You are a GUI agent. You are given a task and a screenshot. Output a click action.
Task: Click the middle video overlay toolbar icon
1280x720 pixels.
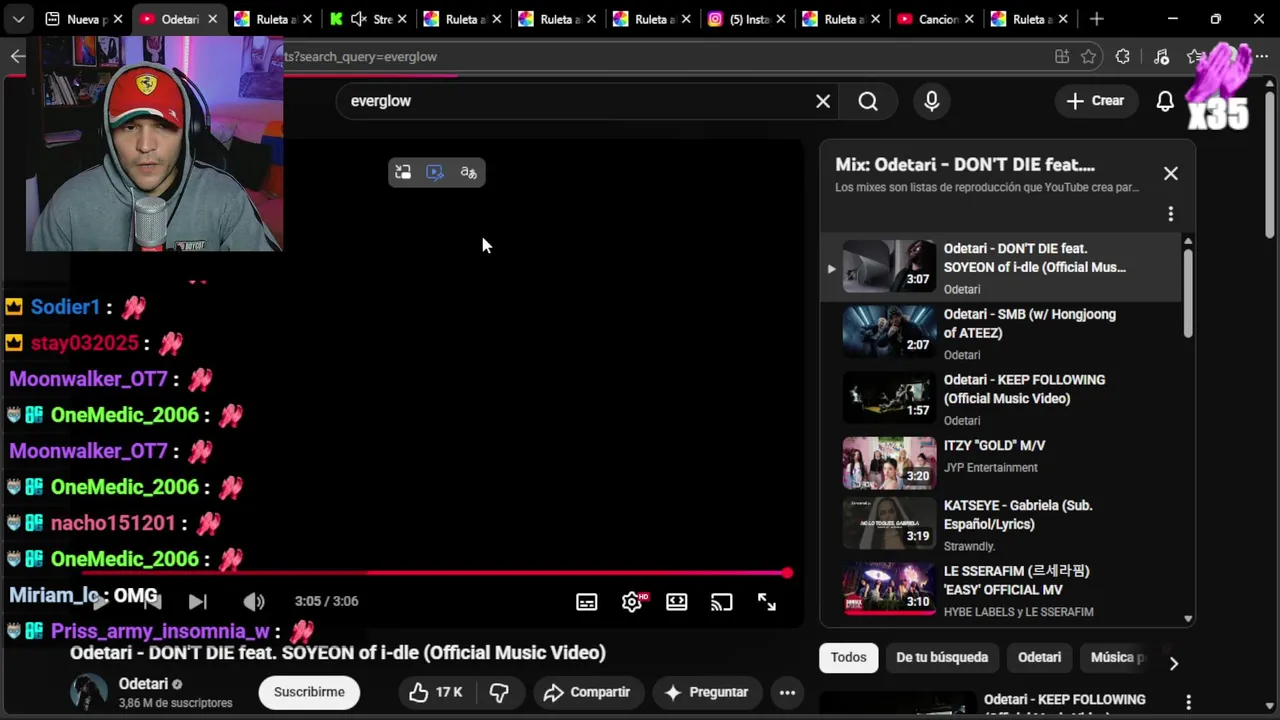(x=435, y=173)
